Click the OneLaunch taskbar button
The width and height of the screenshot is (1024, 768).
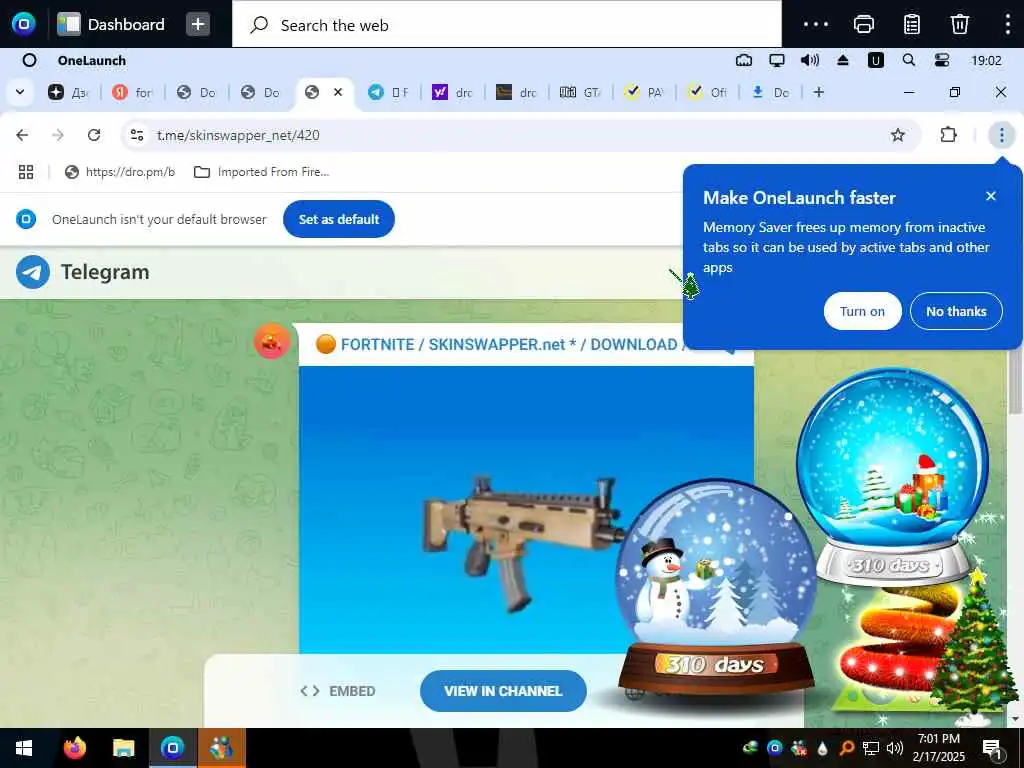(172, 748)
